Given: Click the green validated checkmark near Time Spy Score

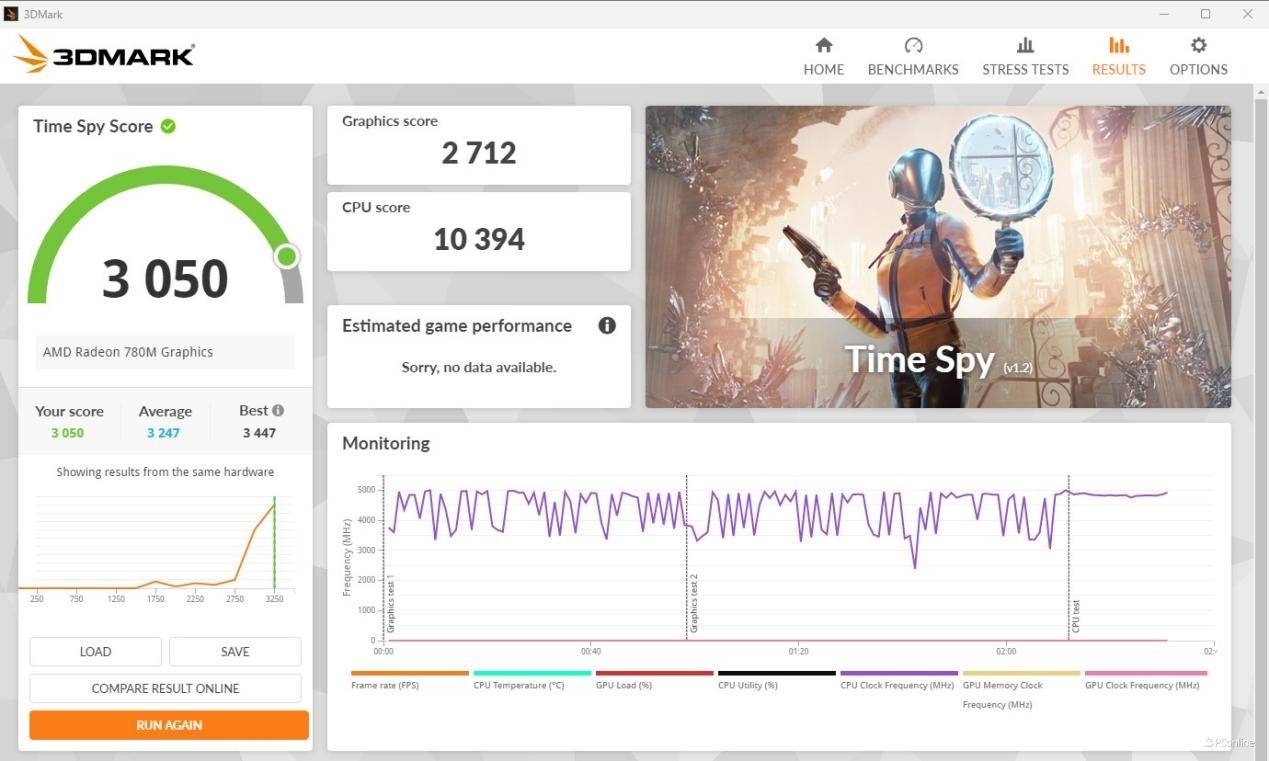Looking at the screenshot, I should click(168, 126).
